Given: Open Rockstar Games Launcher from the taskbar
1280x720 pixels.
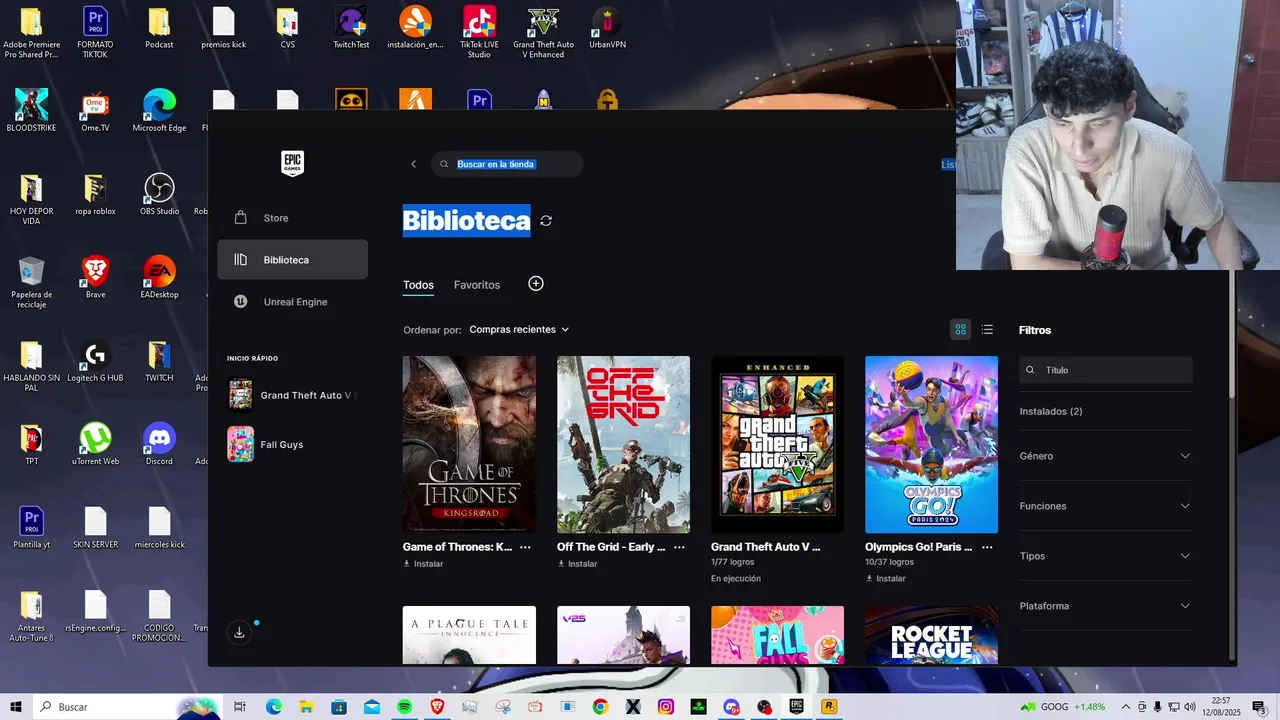Looking at the screenshot, I should pyautogui.click(x=829, y=707).
